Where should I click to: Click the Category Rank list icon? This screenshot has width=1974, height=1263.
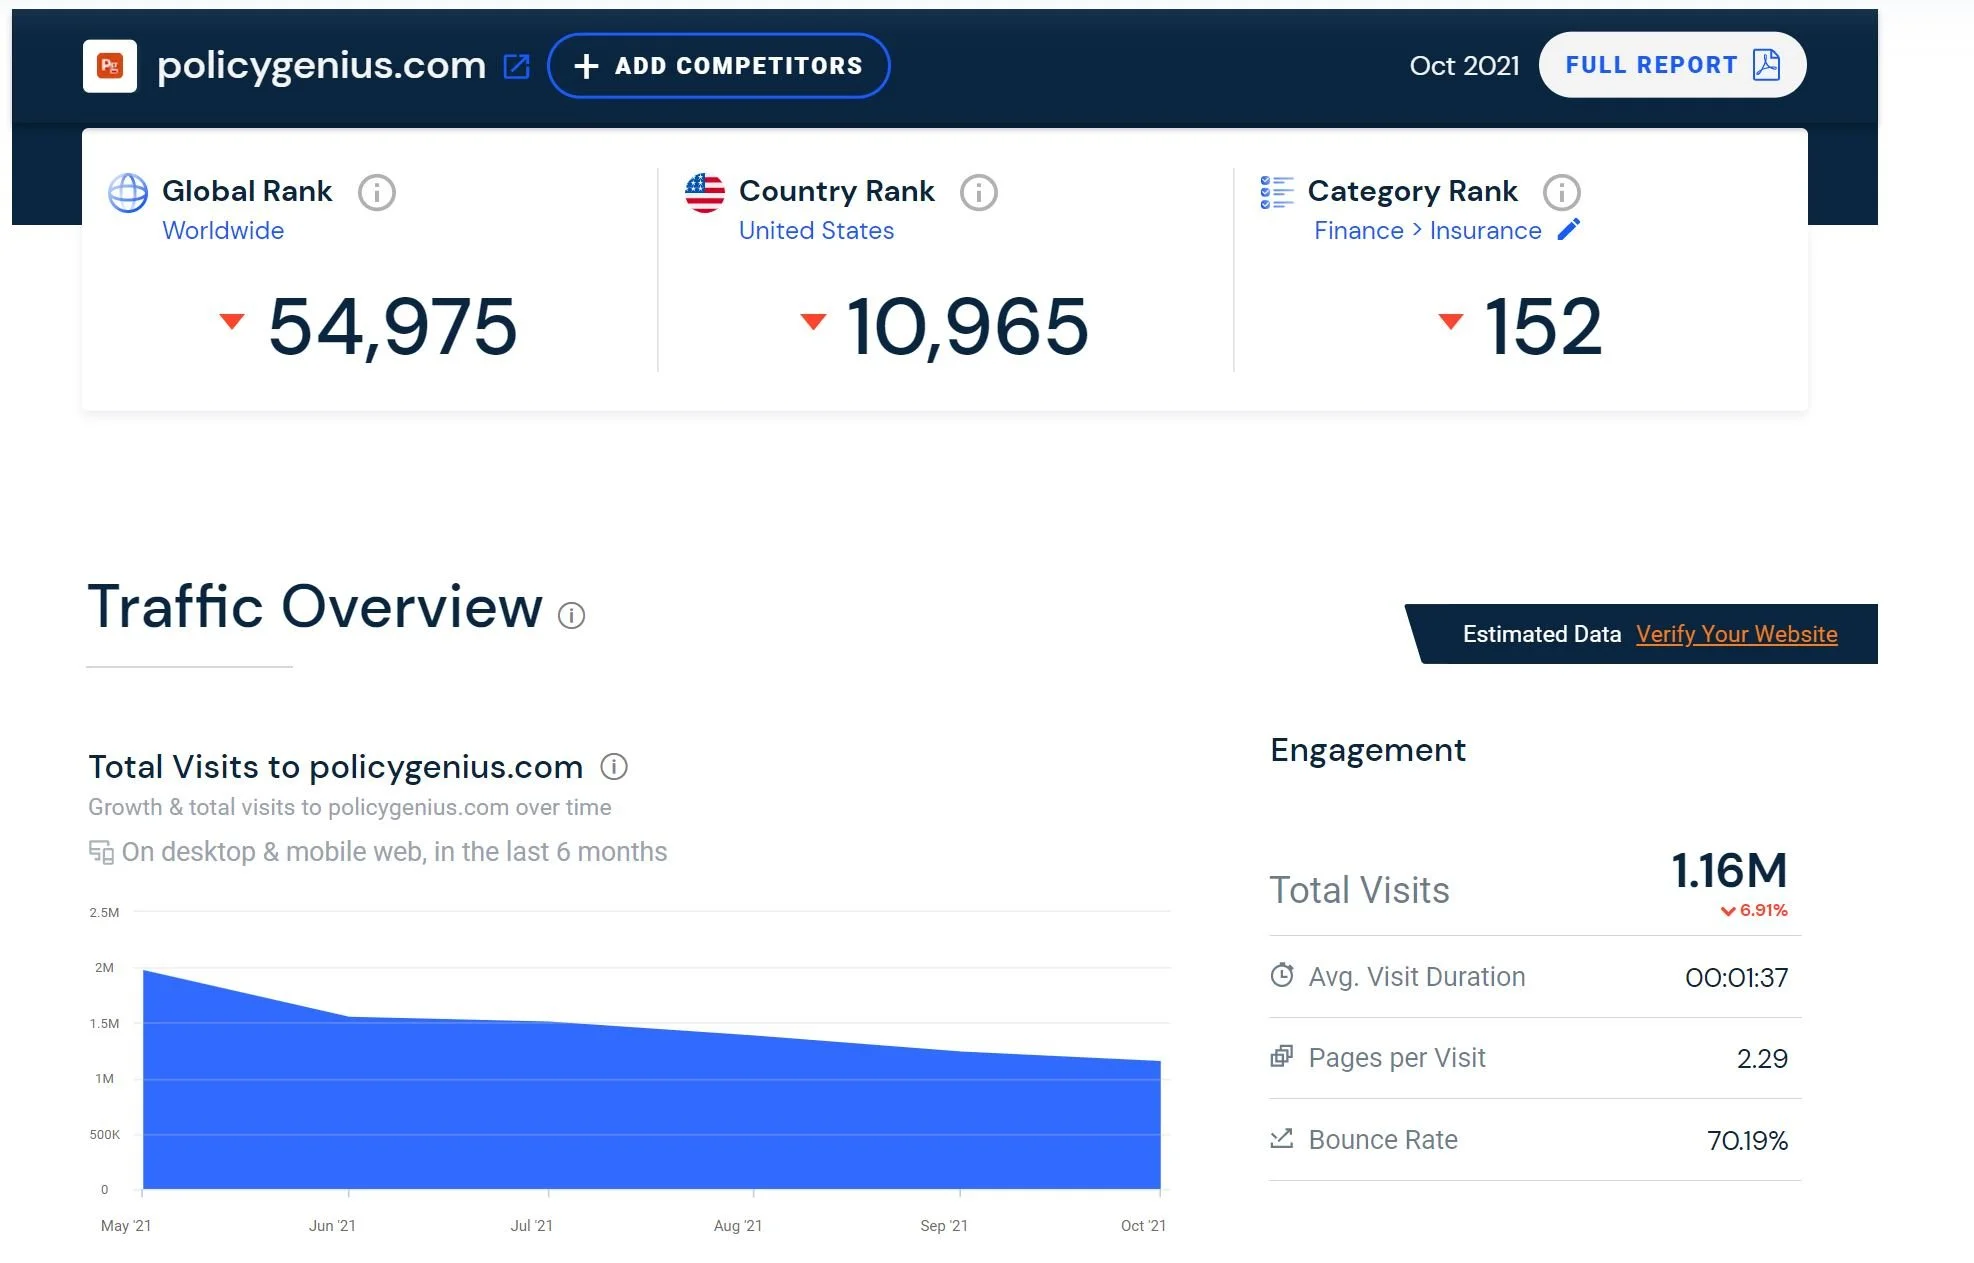(x=1277, y=192)
